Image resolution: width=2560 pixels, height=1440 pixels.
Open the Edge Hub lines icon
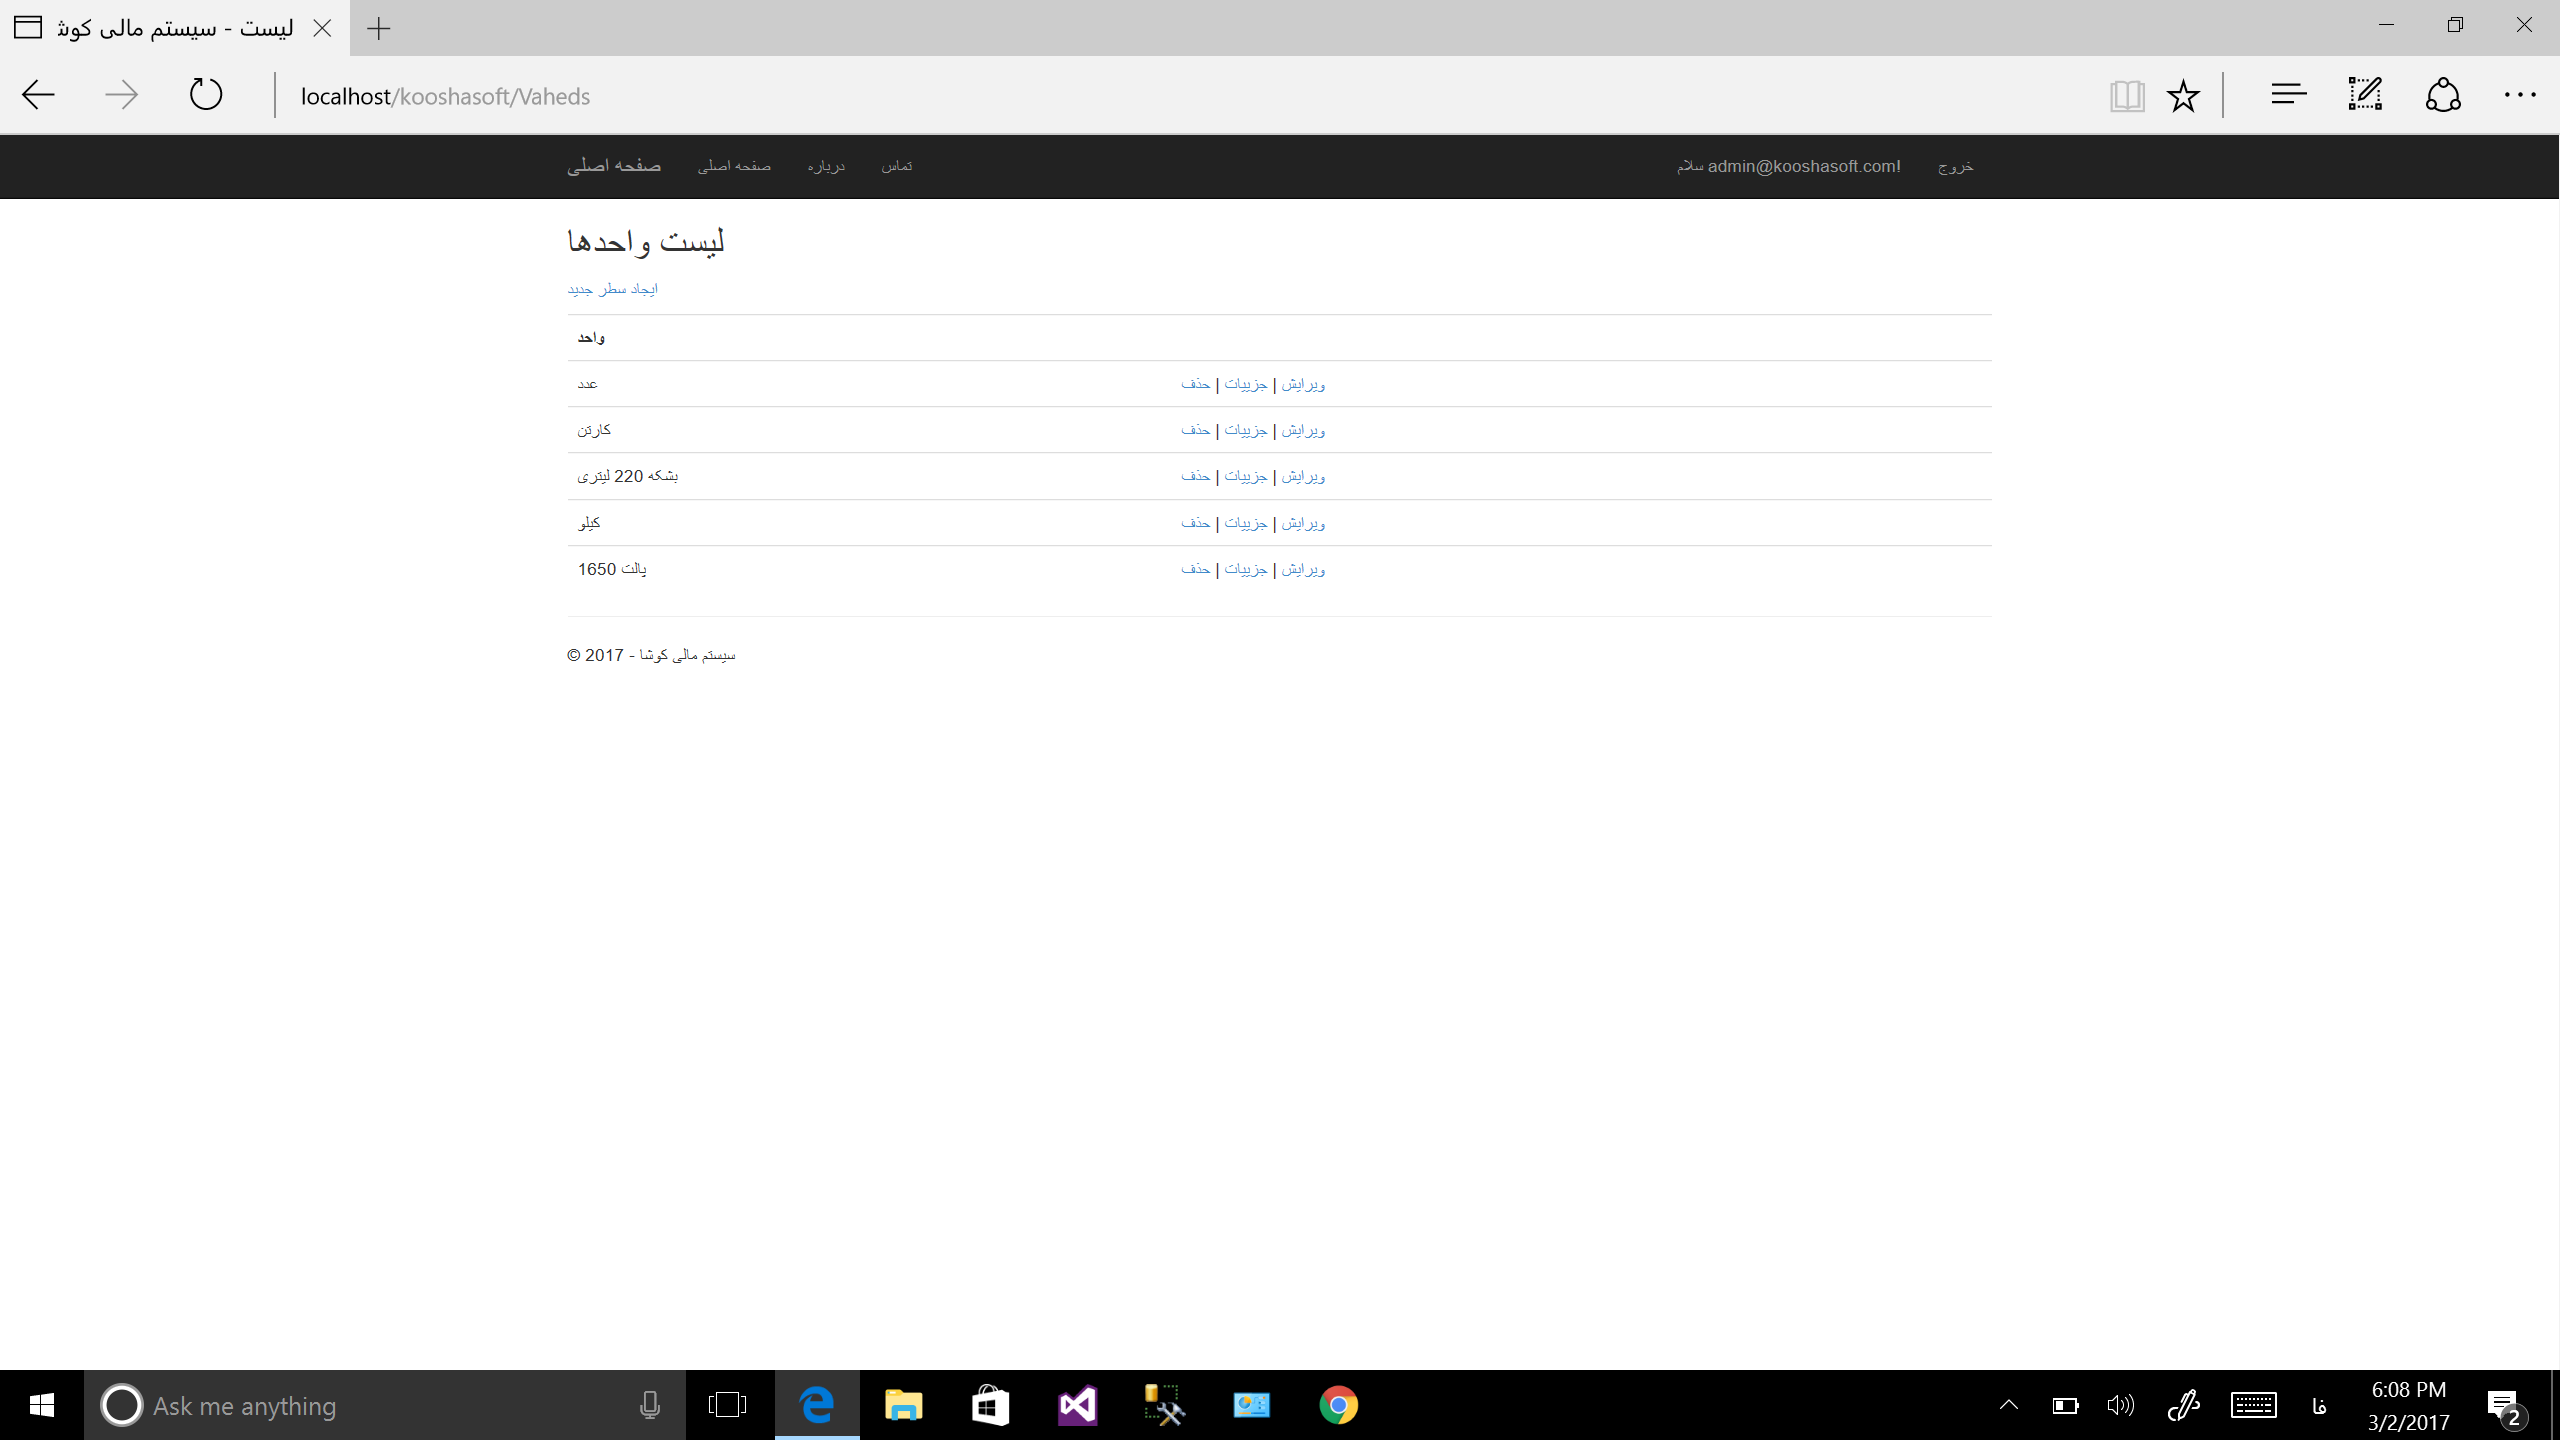point(2288,95)
